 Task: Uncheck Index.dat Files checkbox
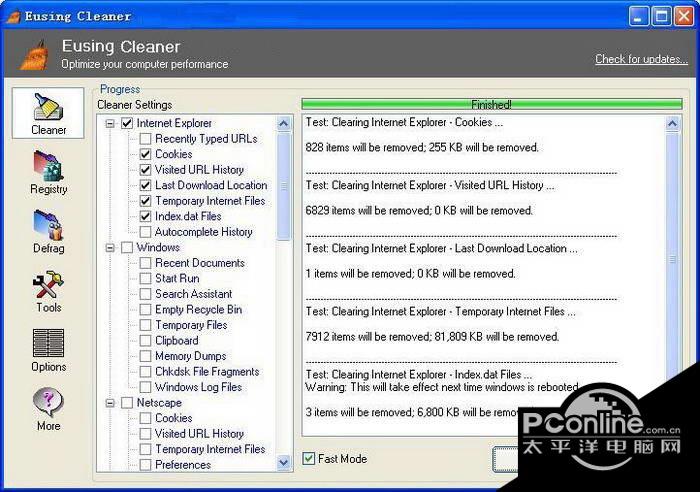tap(146, 217)
